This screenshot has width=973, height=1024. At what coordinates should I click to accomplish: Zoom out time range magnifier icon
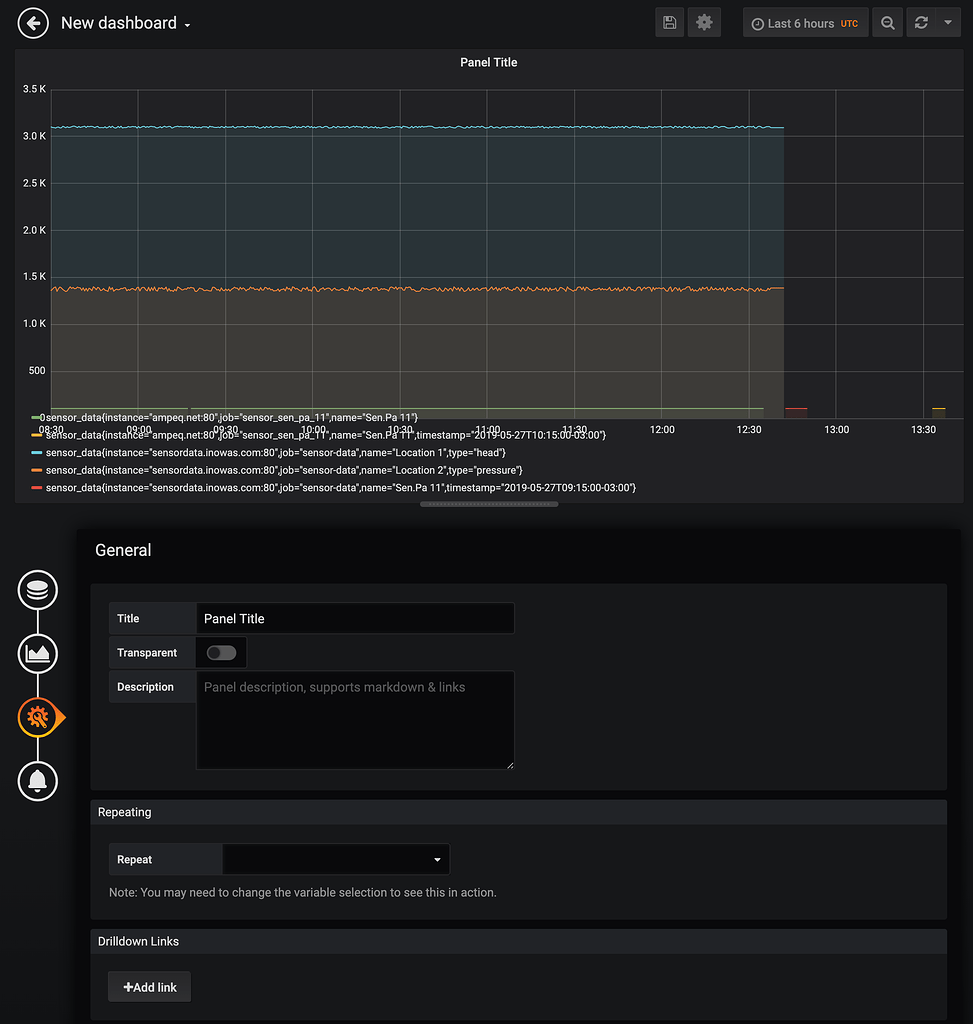pos(887,23)
